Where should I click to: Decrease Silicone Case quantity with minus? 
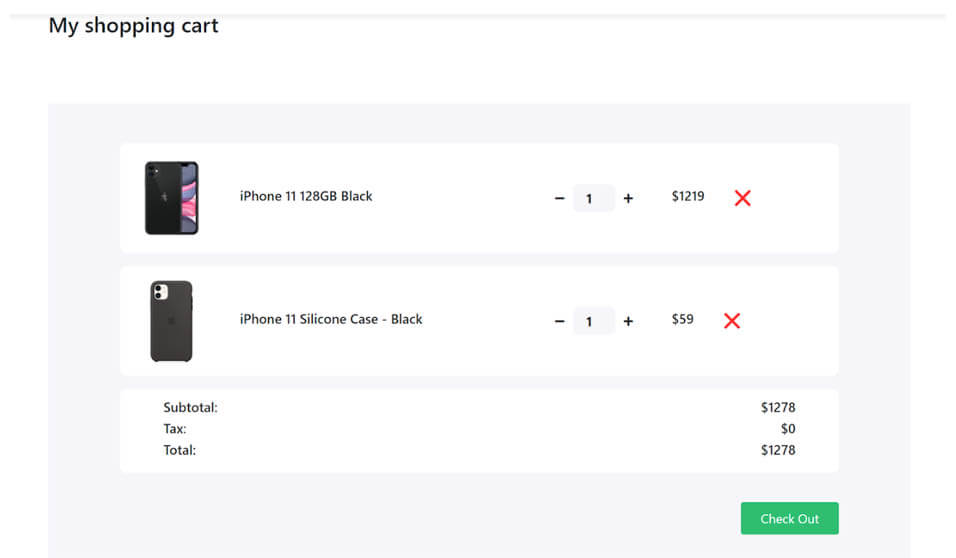point(560,321)
